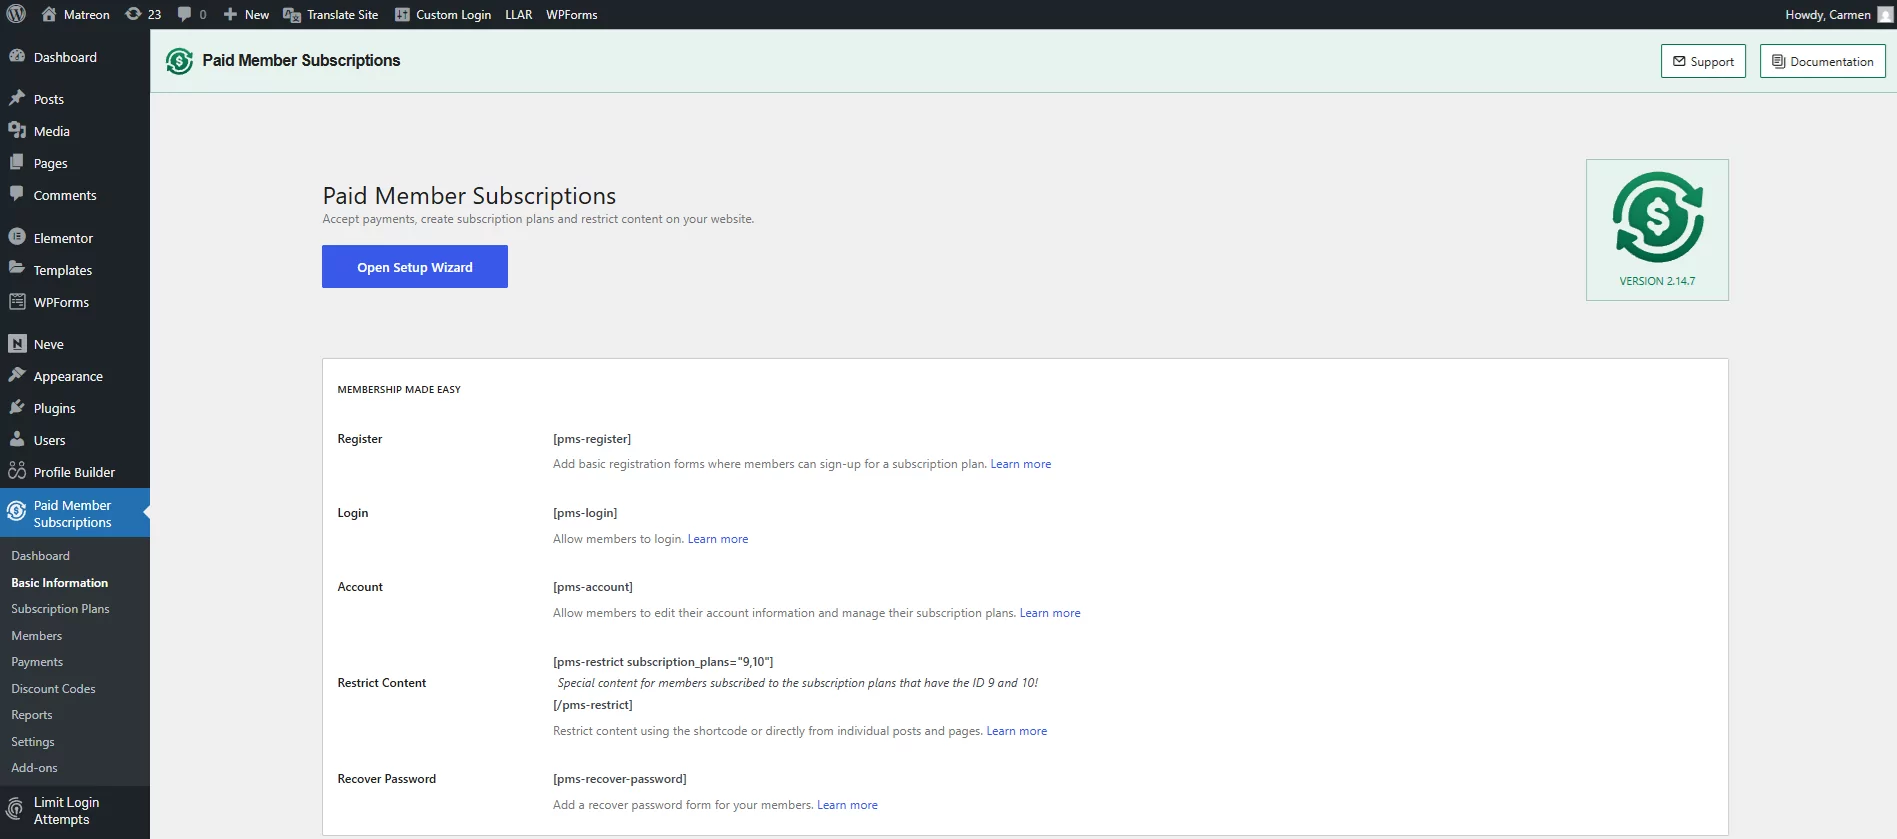Click the Paid Member Subscriptions sidebar icon
The height and width of the screenshot is (839, 1897).
tap(17, 512)
